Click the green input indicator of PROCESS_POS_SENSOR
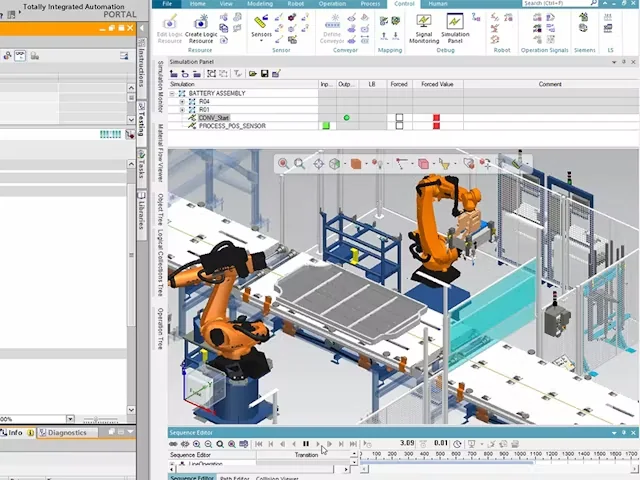Screen dimensions: 640x480 coord(326,126)
